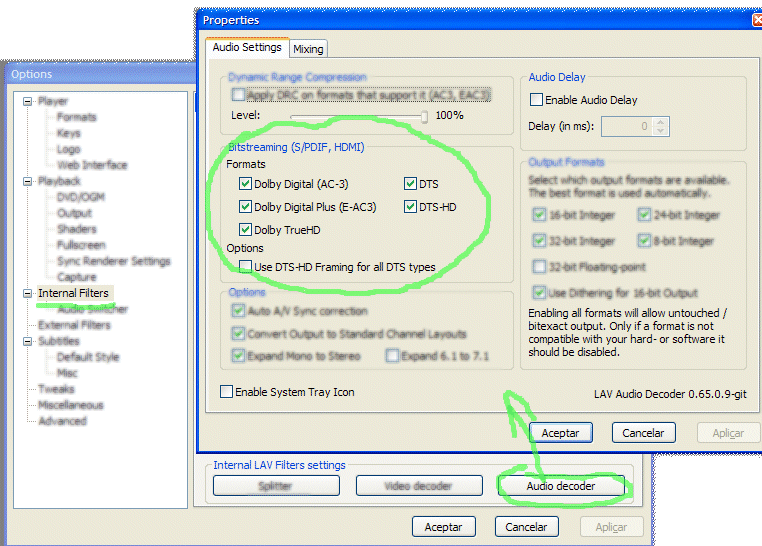This screenshot has height=546, width=762.
Task: Increase delay with the spinner up arrow
Action: (x=660, y=122)
